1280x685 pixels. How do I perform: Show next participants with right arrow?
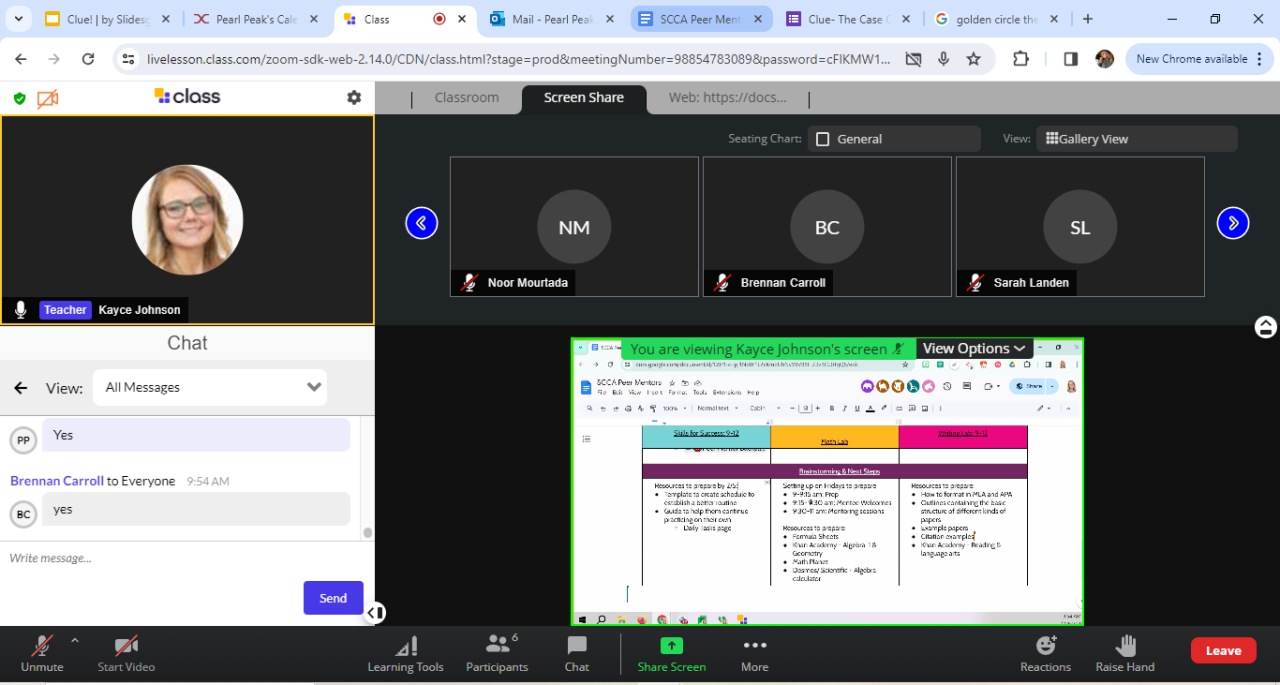pyautogui.click(x=1232, y=223)
